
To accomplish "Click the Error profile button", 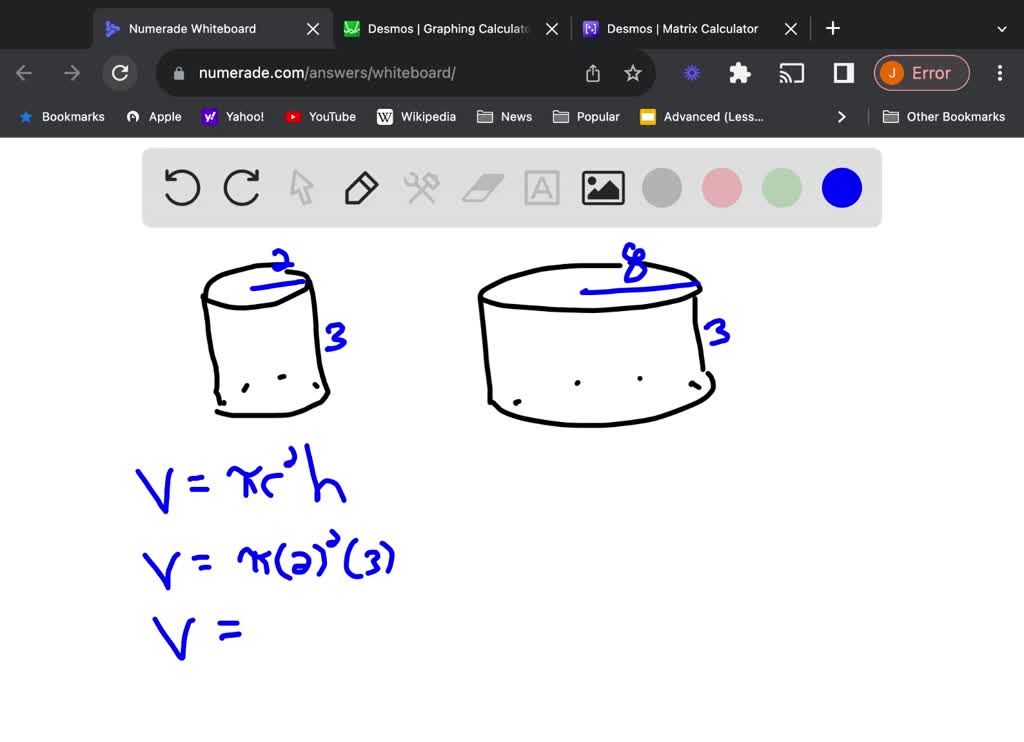I will coord(921,73).
